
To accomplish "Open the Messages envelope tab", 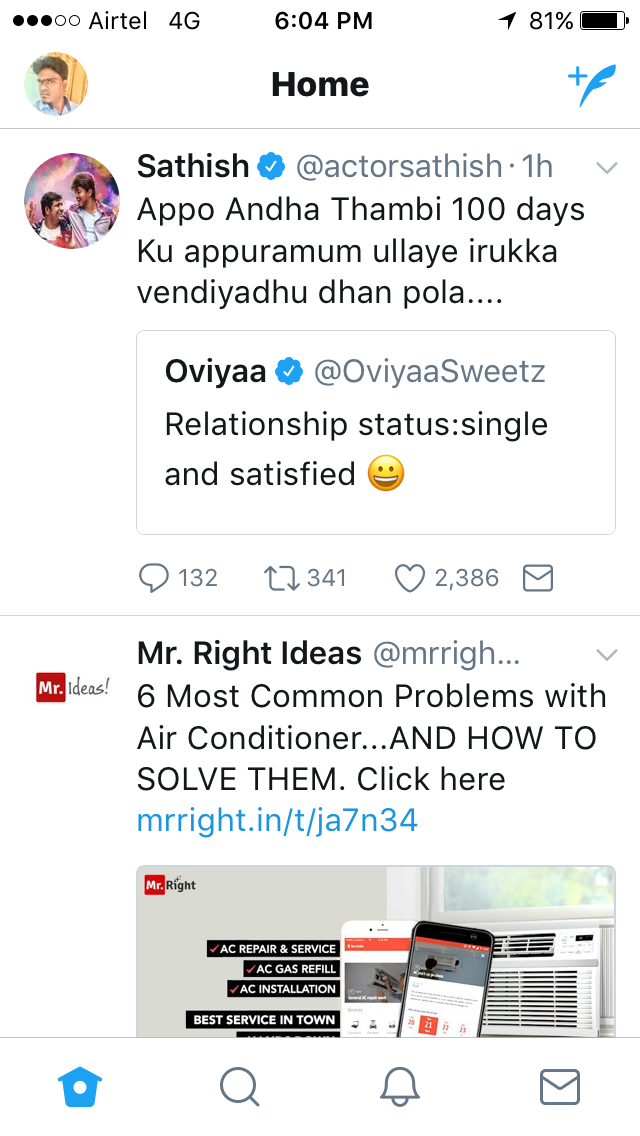I will point(560,1086).
